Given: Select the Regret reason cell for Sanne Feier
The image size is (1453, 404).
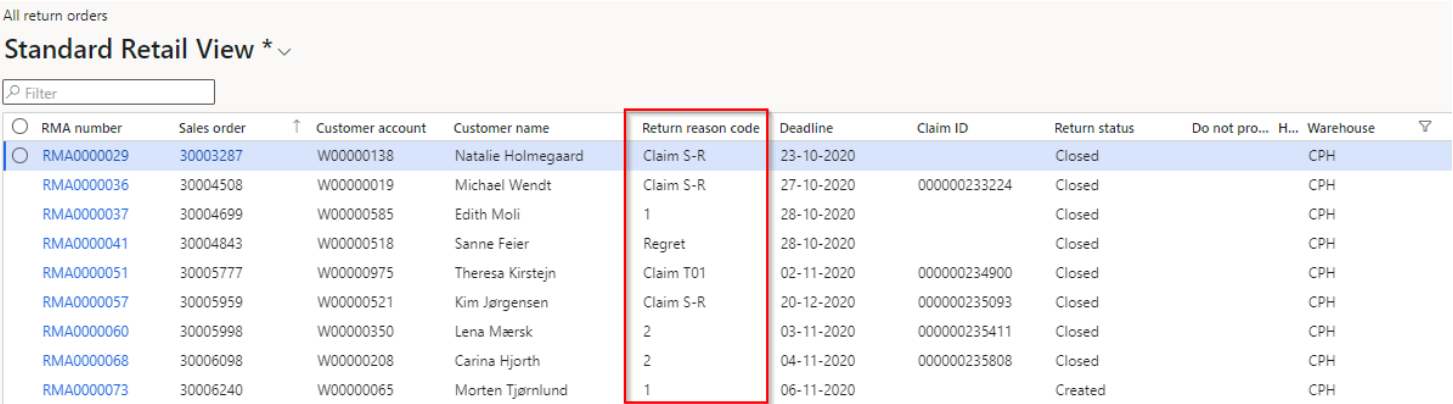Looking at the screenshot, I should click(x=665, y=243).
